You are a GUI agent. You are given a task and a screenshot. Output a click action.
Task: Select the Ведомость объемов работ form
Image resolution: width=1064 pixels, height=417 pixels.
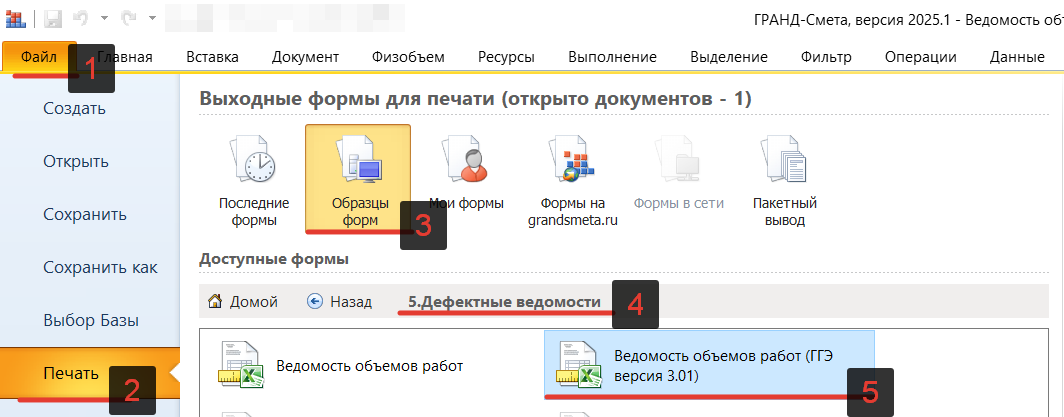point(370,366)
